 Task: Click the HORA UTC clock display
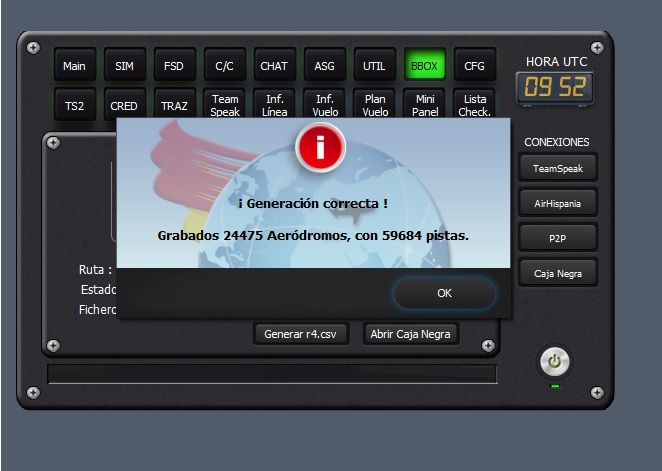tap(553, 88)
